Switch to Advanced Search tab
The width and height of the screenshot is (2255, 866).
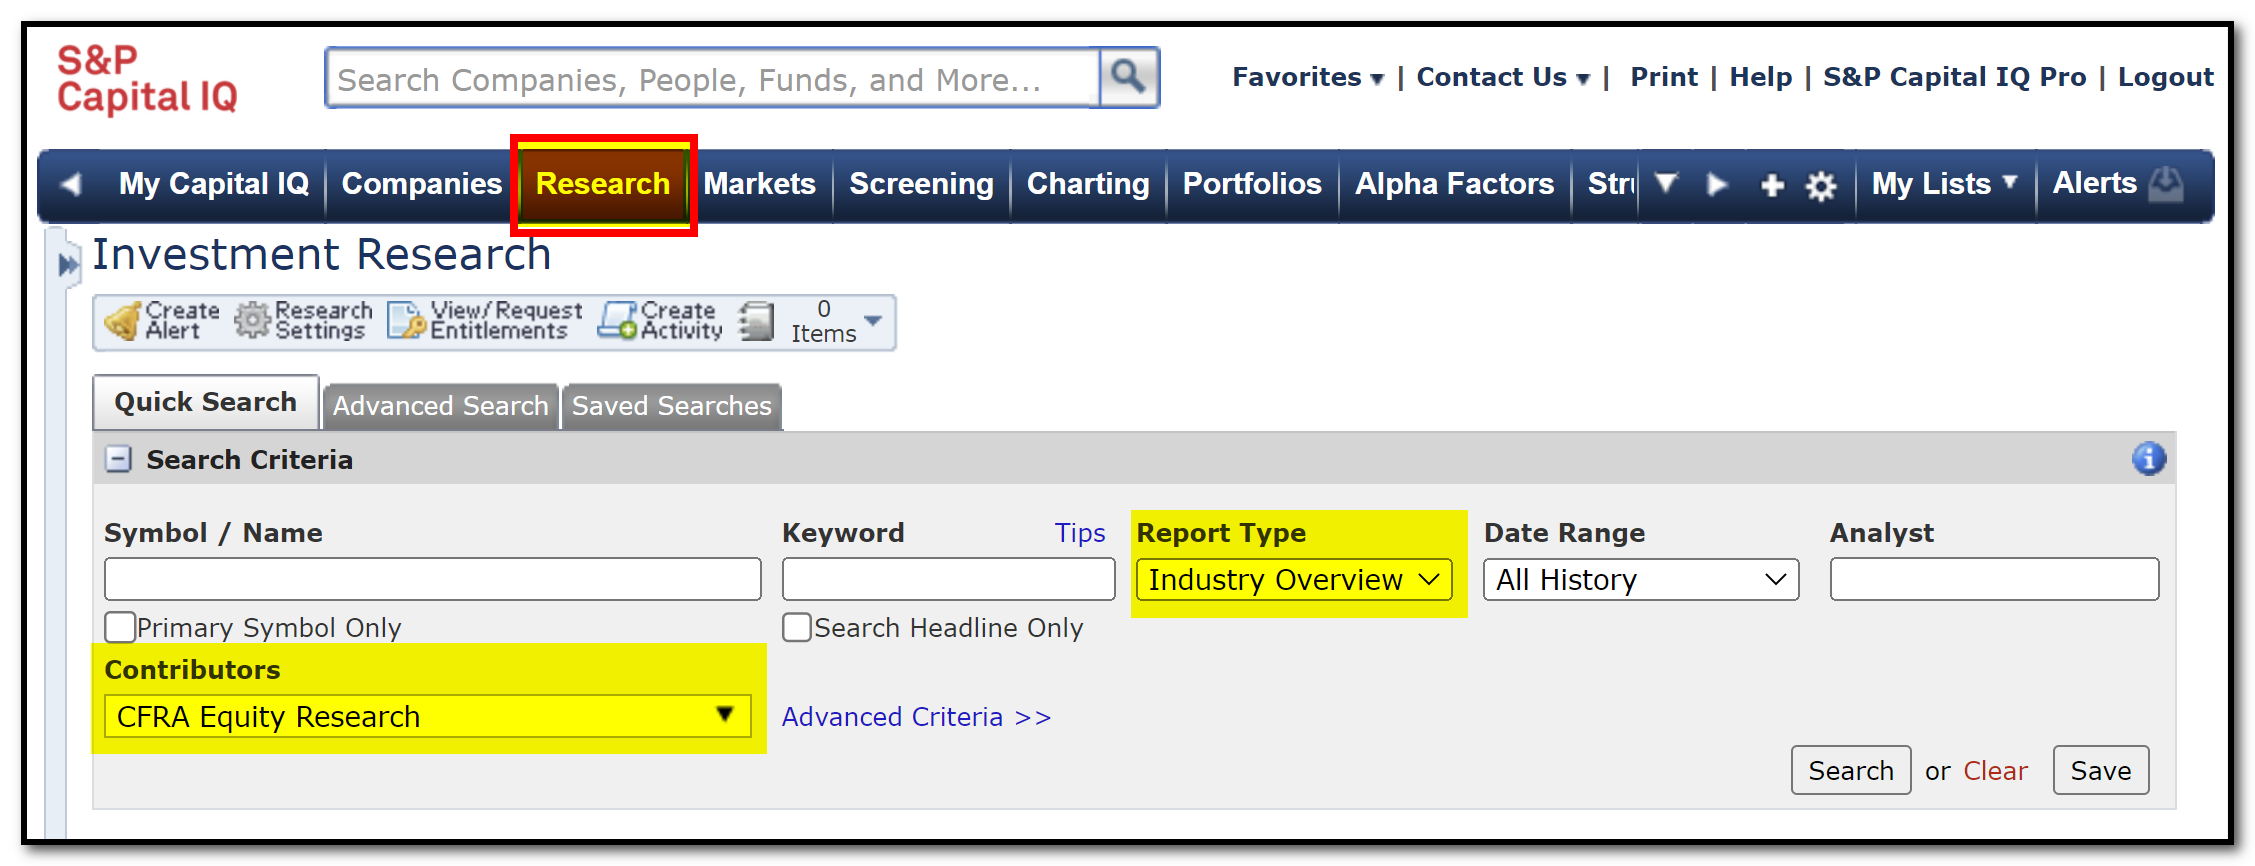pyautogui.click(x=440, y=406)
